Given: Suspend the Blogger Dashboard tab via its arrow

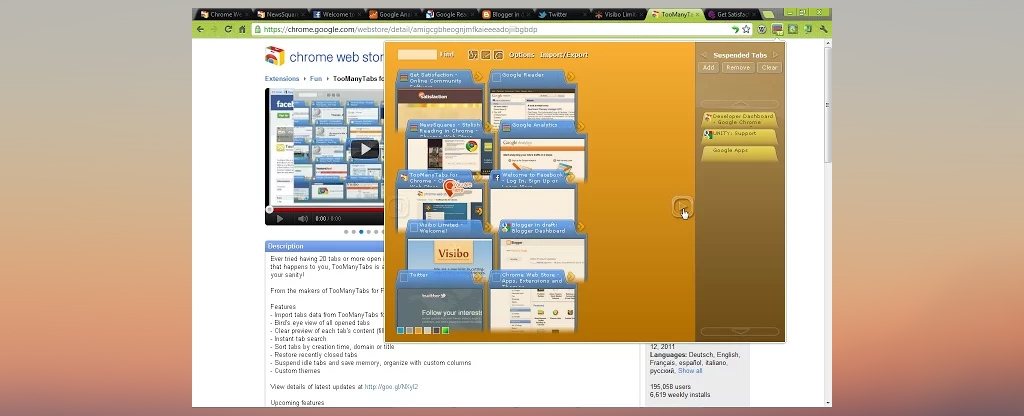Looking at the screenshot, I should [x=580, y=227].
